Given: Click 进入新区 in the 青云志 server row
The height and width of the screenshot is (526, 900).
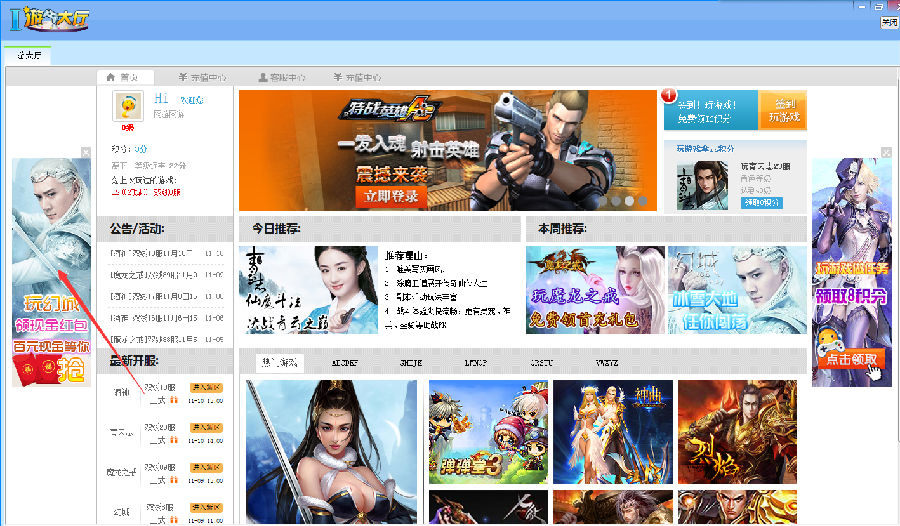Looking at the screenshot, I should [x=206, y=427].
